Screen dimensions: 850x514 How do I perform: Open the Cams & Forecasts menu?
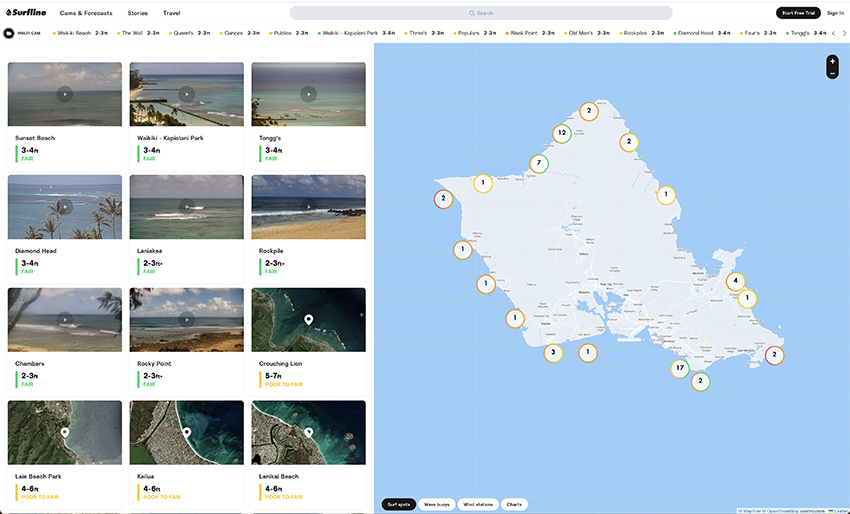point(86,13)
